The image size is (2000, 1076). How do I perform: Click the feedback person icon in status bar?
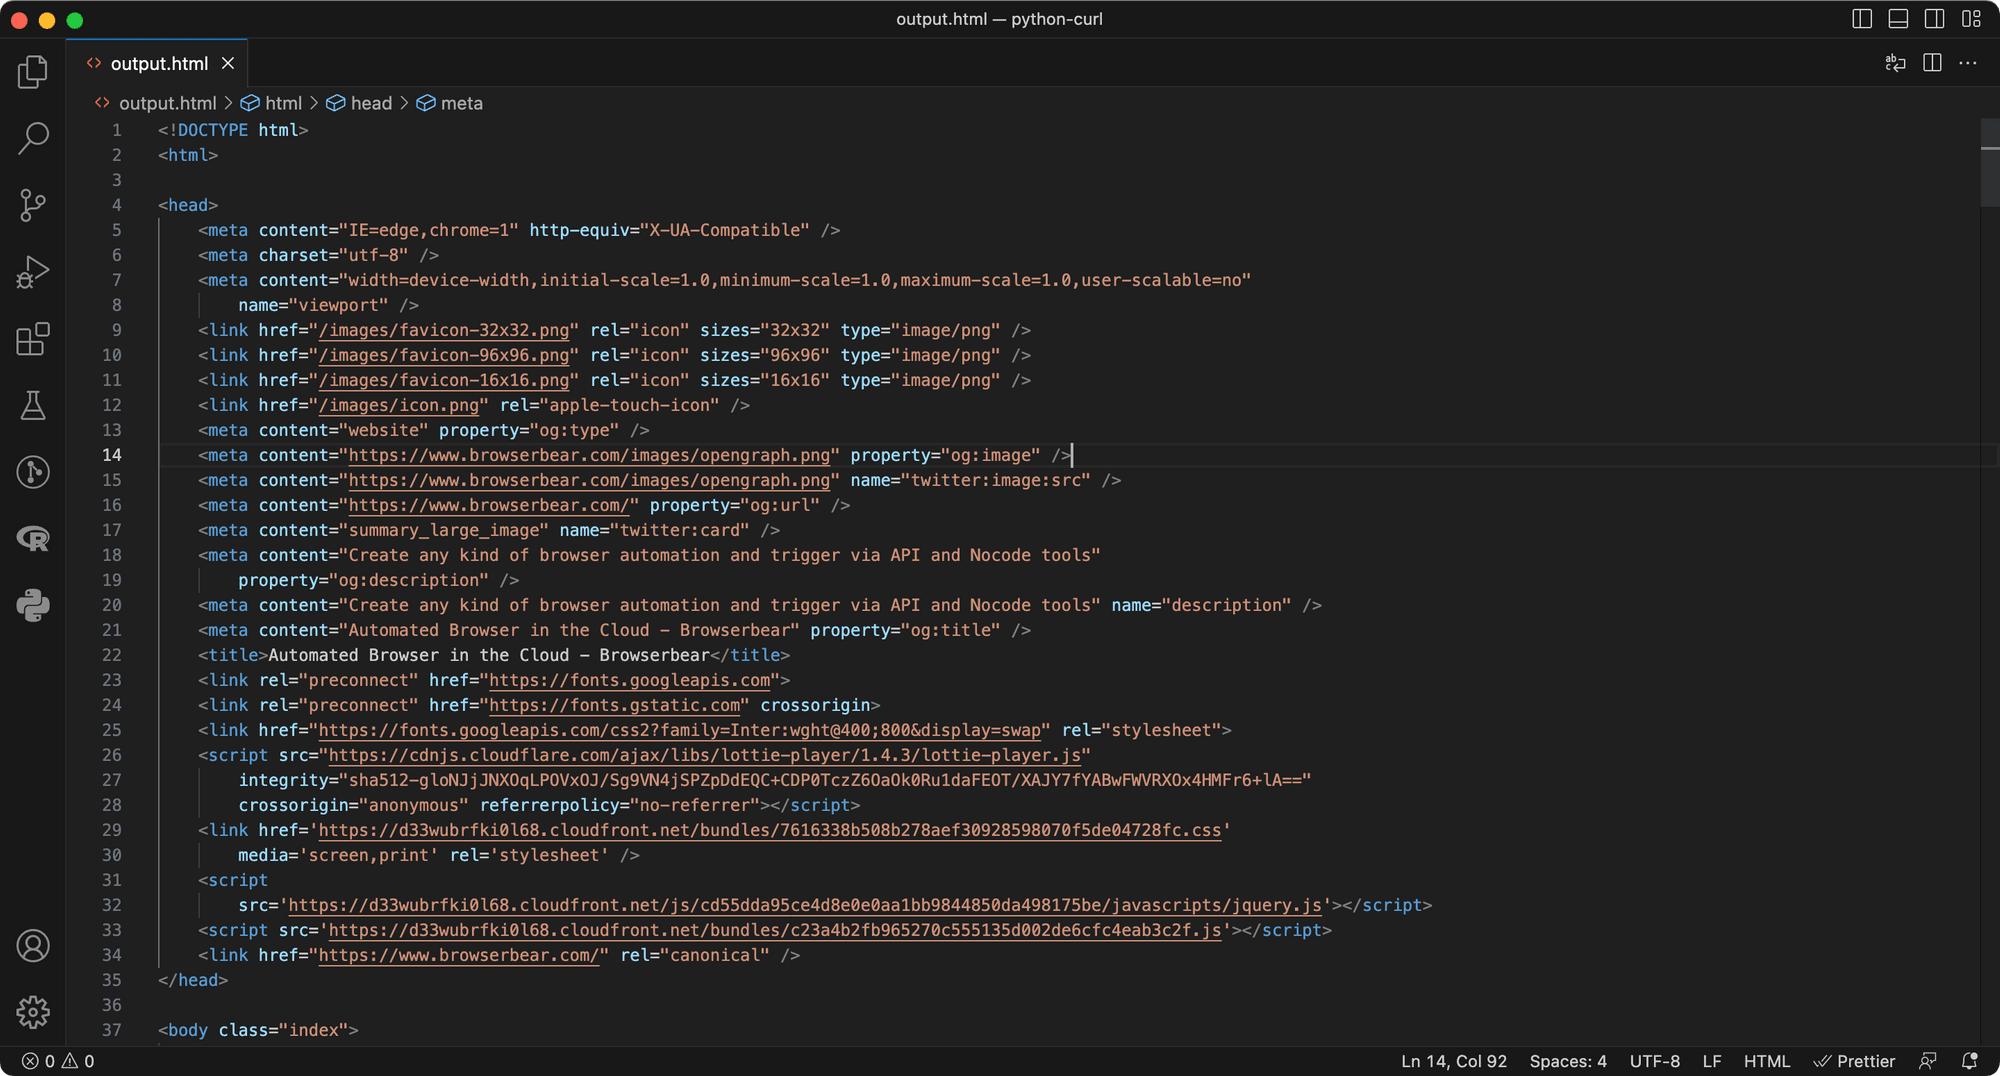[x=1928, y=1061]
